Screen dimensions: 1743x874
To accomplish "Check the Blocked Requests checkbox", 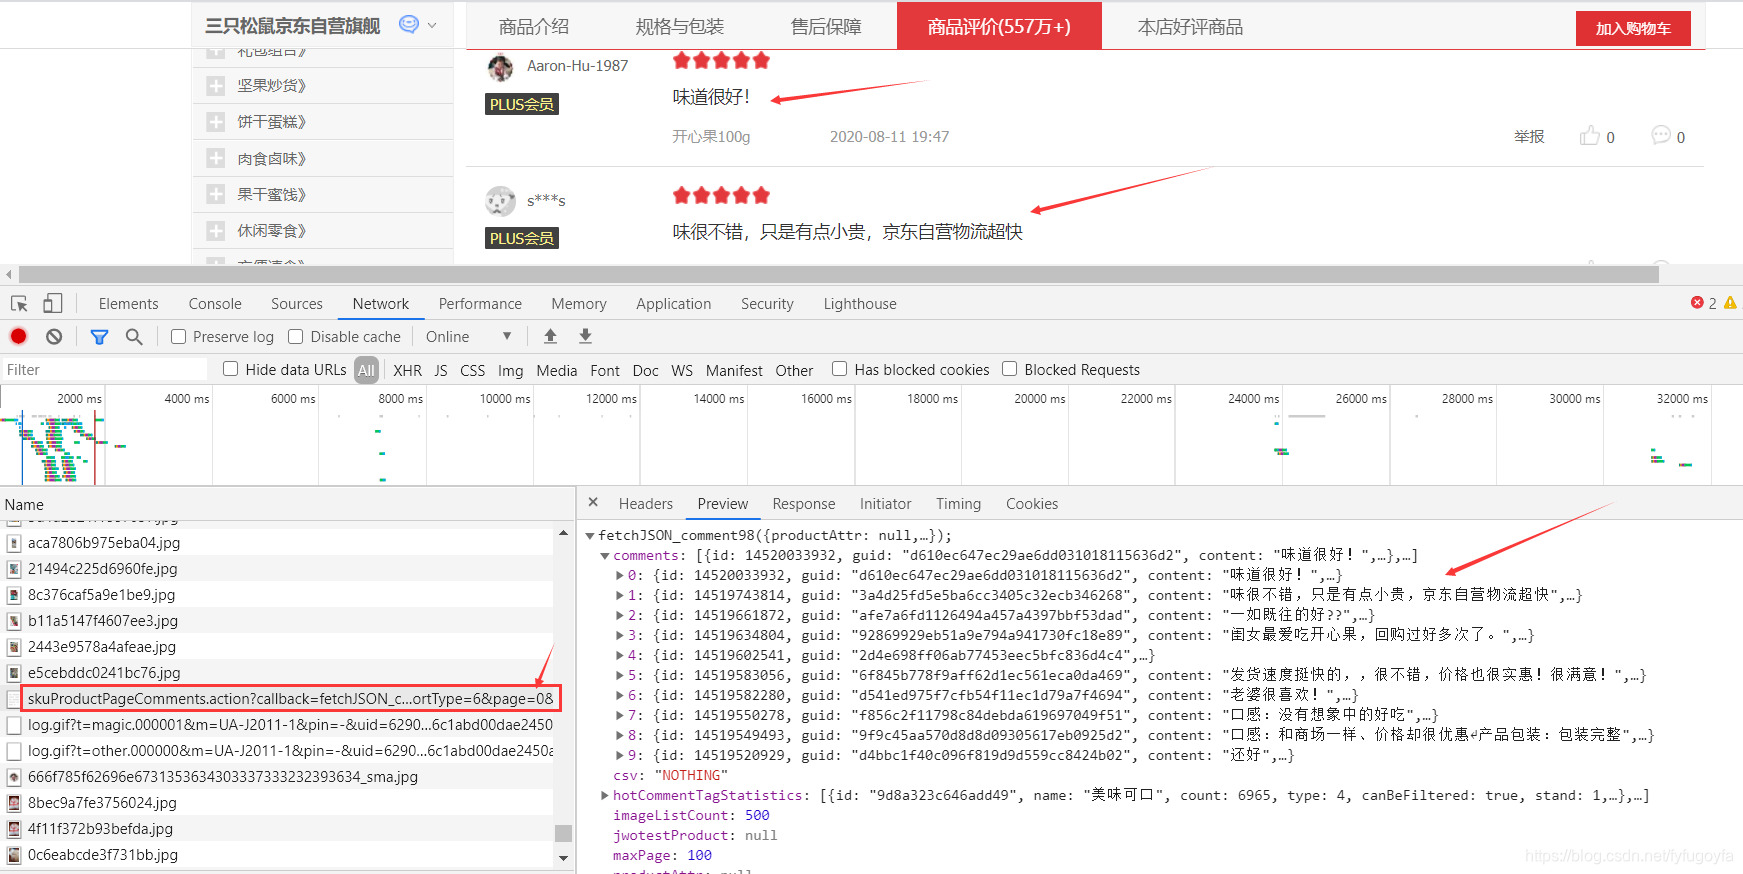I will pyautogui.click(x=1009, y=369).
